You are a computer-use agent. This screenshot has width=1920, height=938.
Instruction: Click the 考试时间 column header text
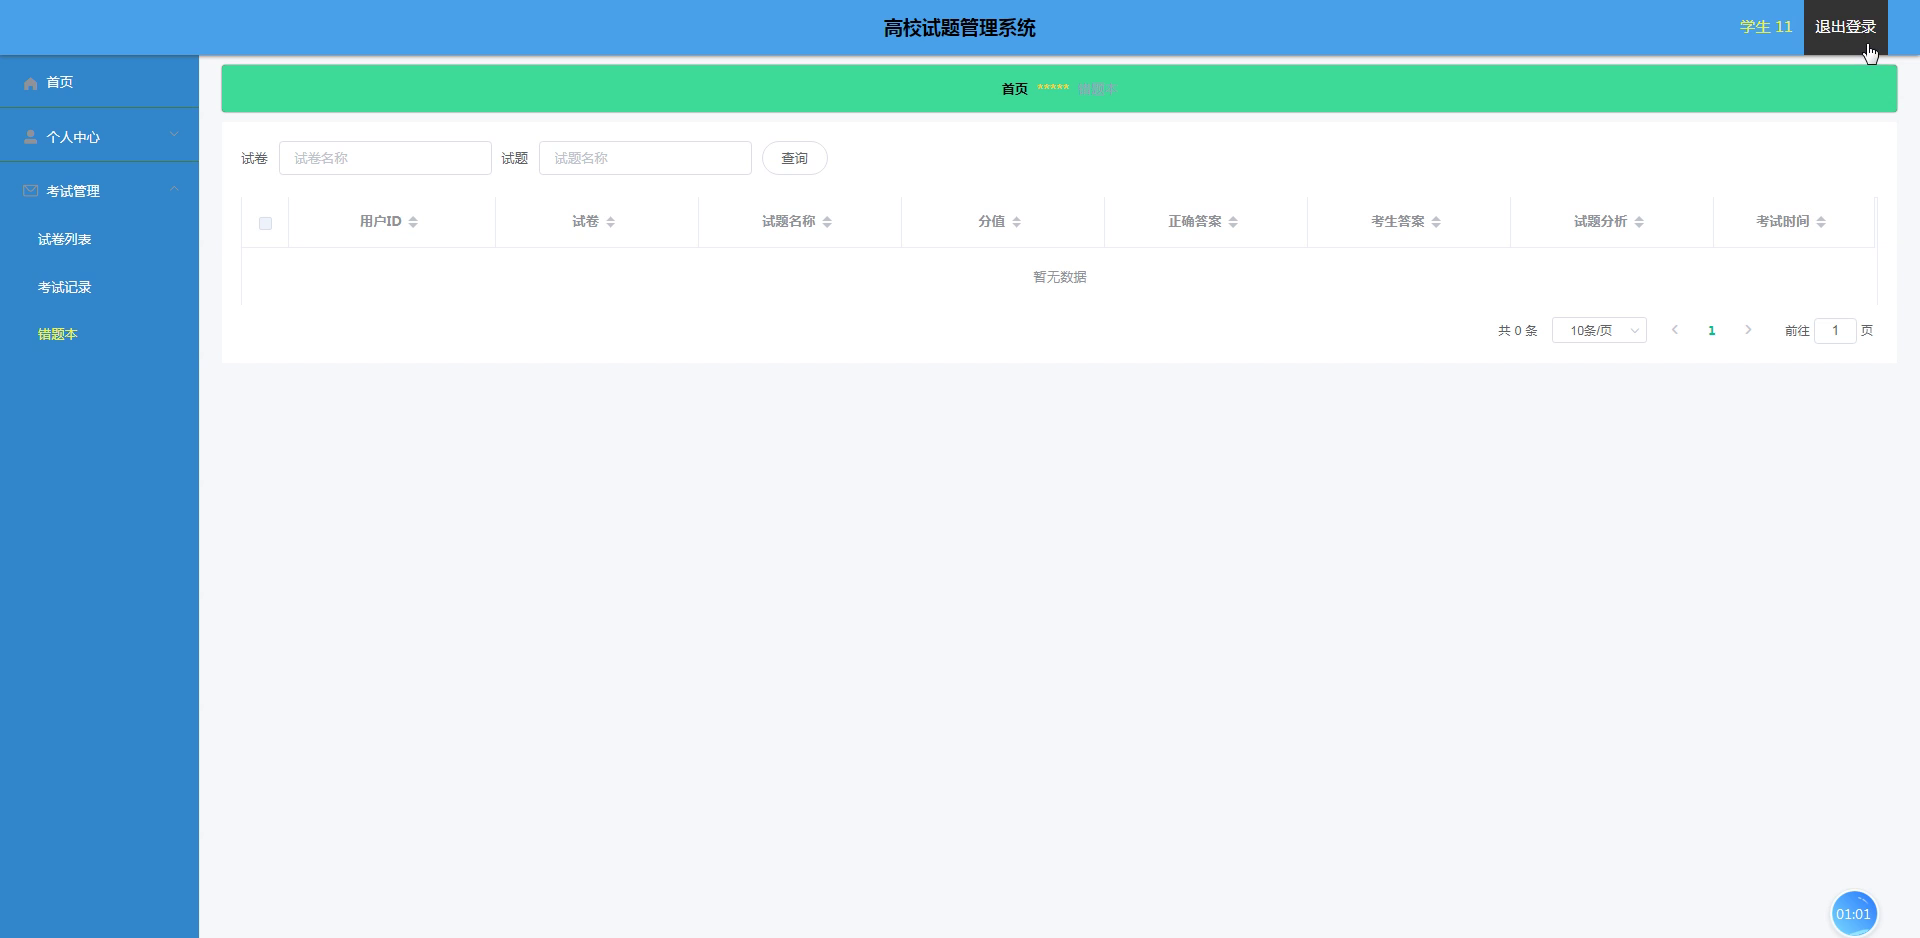(x=1783, y=221)
